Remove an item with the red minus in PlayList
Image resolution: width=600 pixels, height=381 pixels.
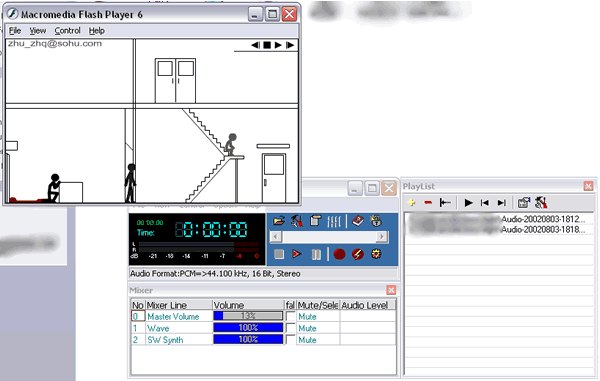(428, 202)
